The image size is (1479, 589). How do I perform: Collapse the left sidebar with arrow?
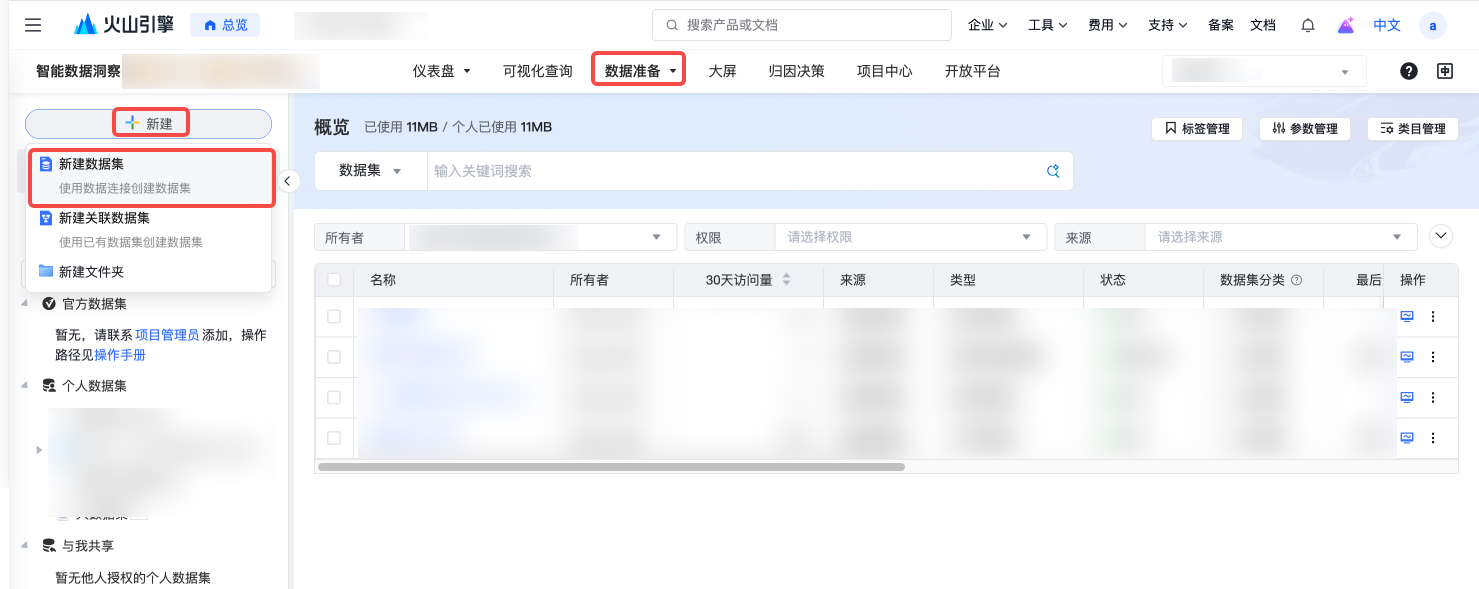pos(287,181)
